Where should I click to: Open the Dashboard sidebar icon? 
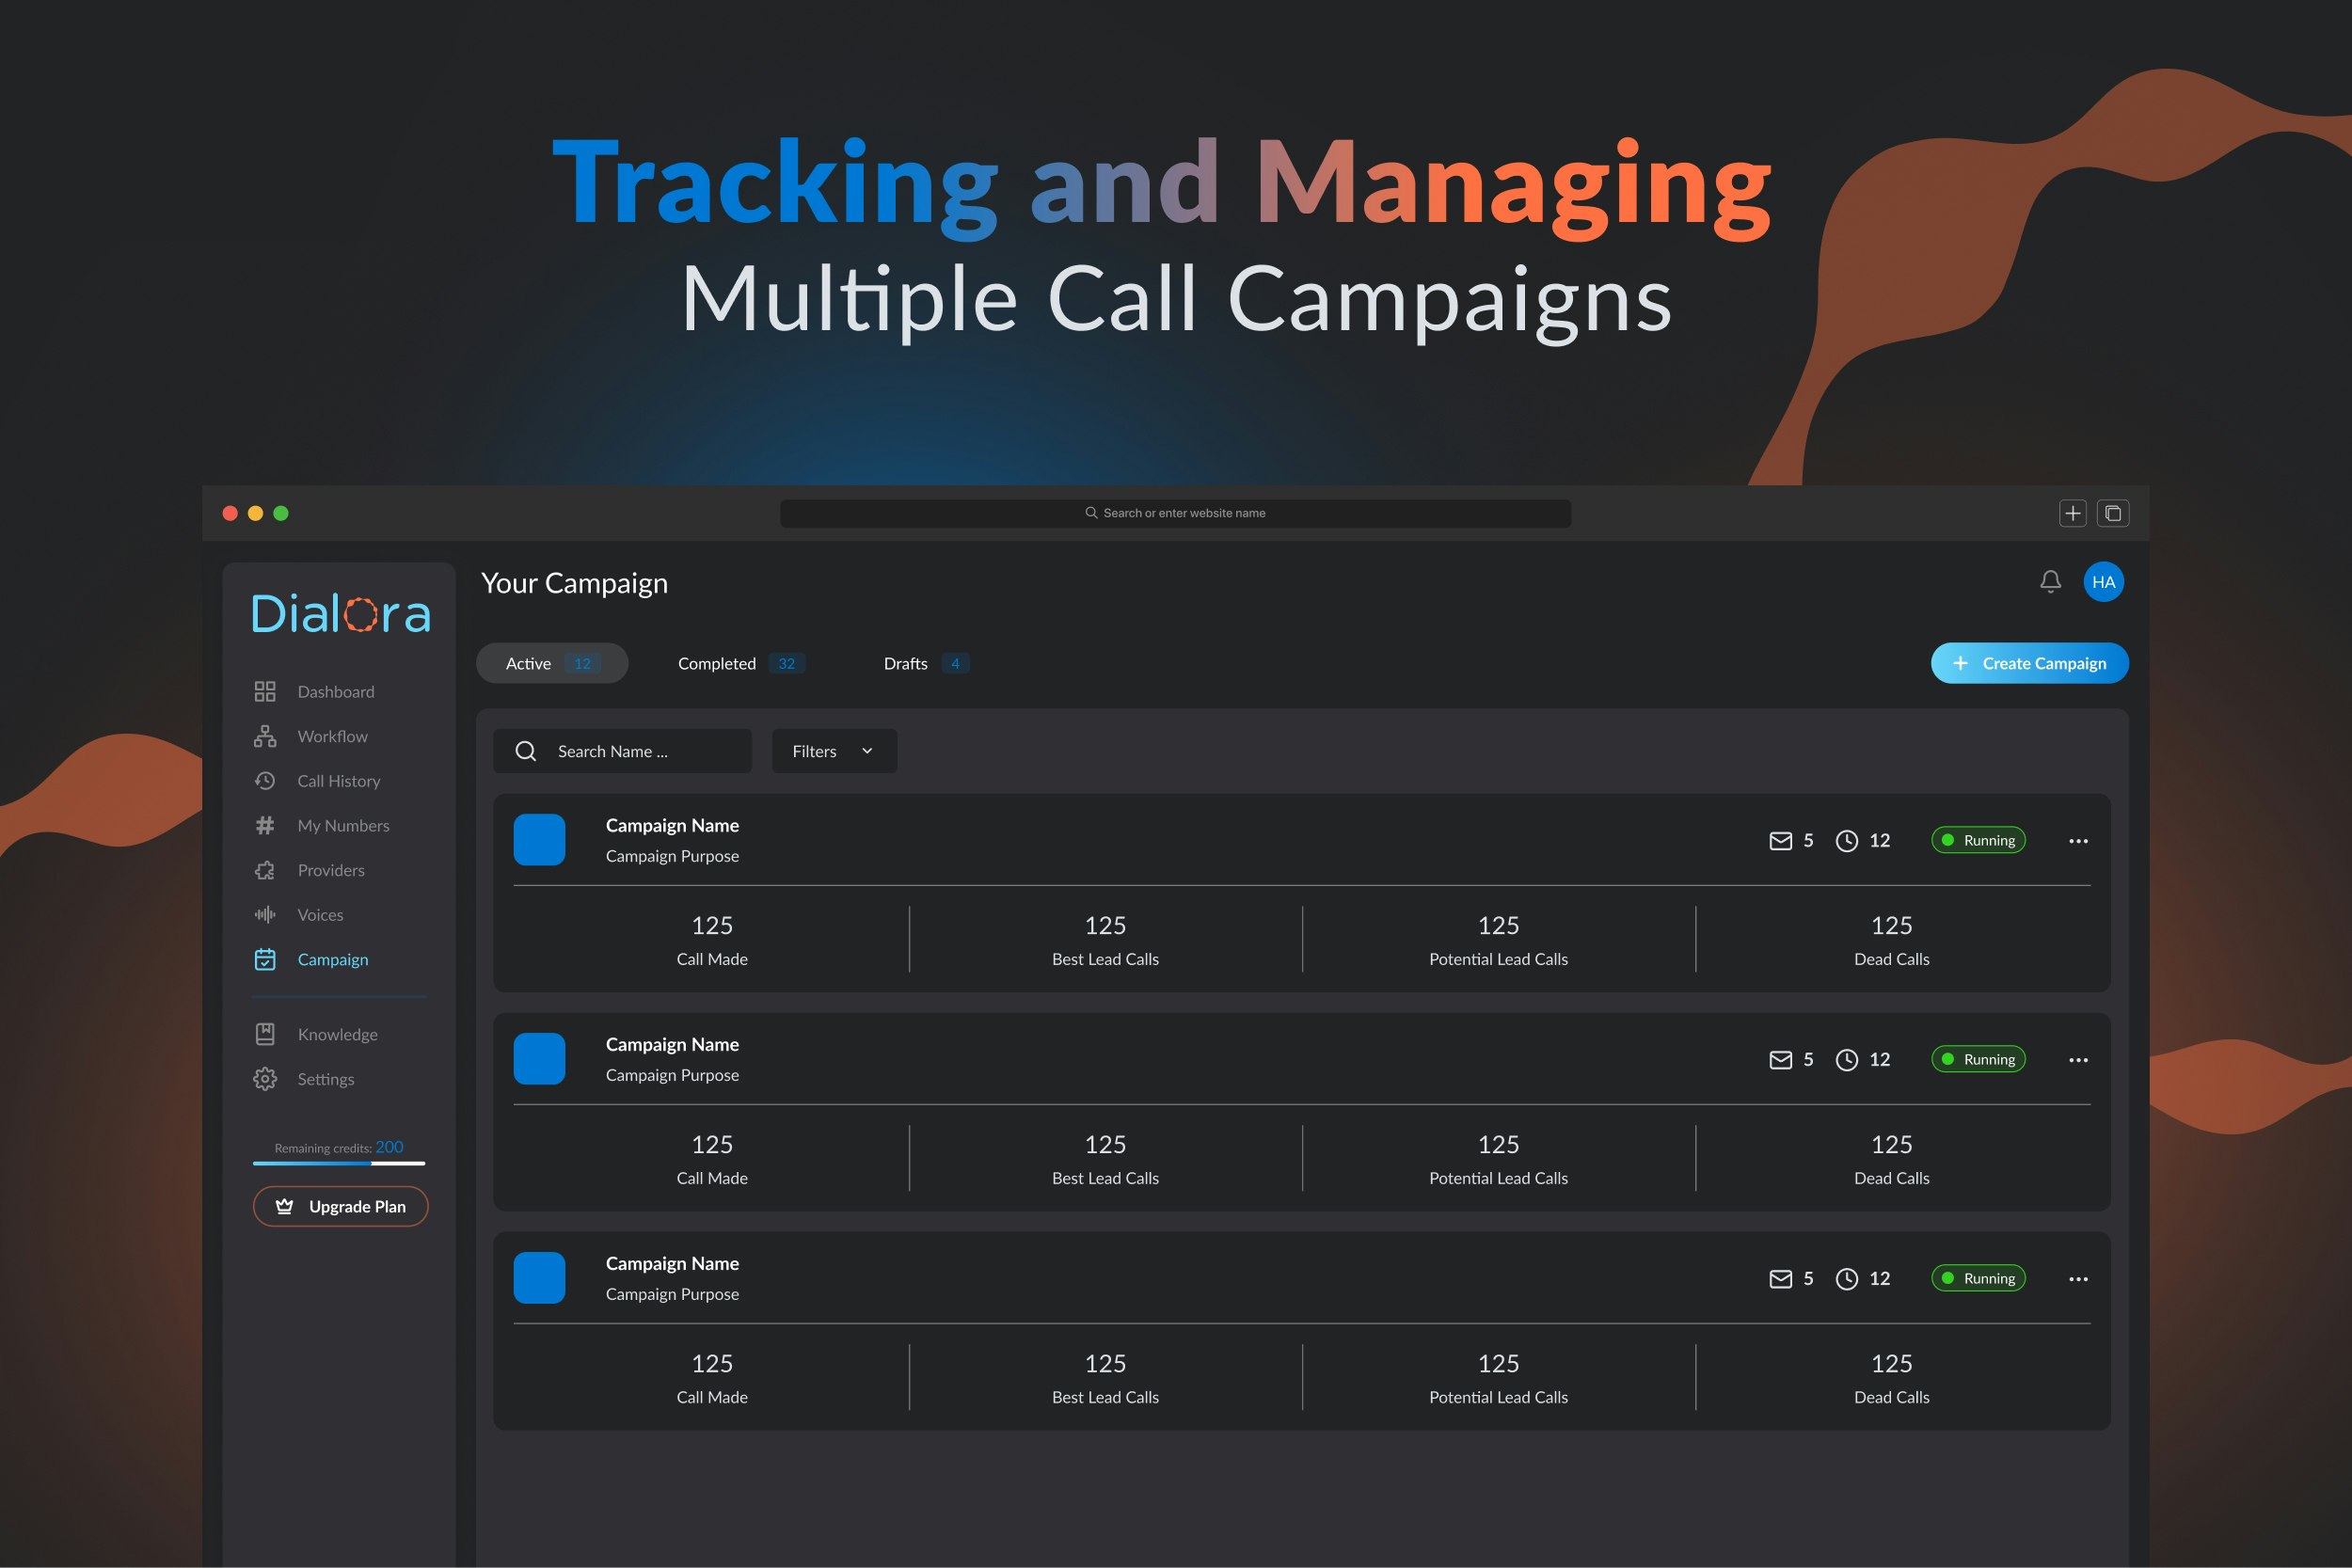click(x=265, y=692)
